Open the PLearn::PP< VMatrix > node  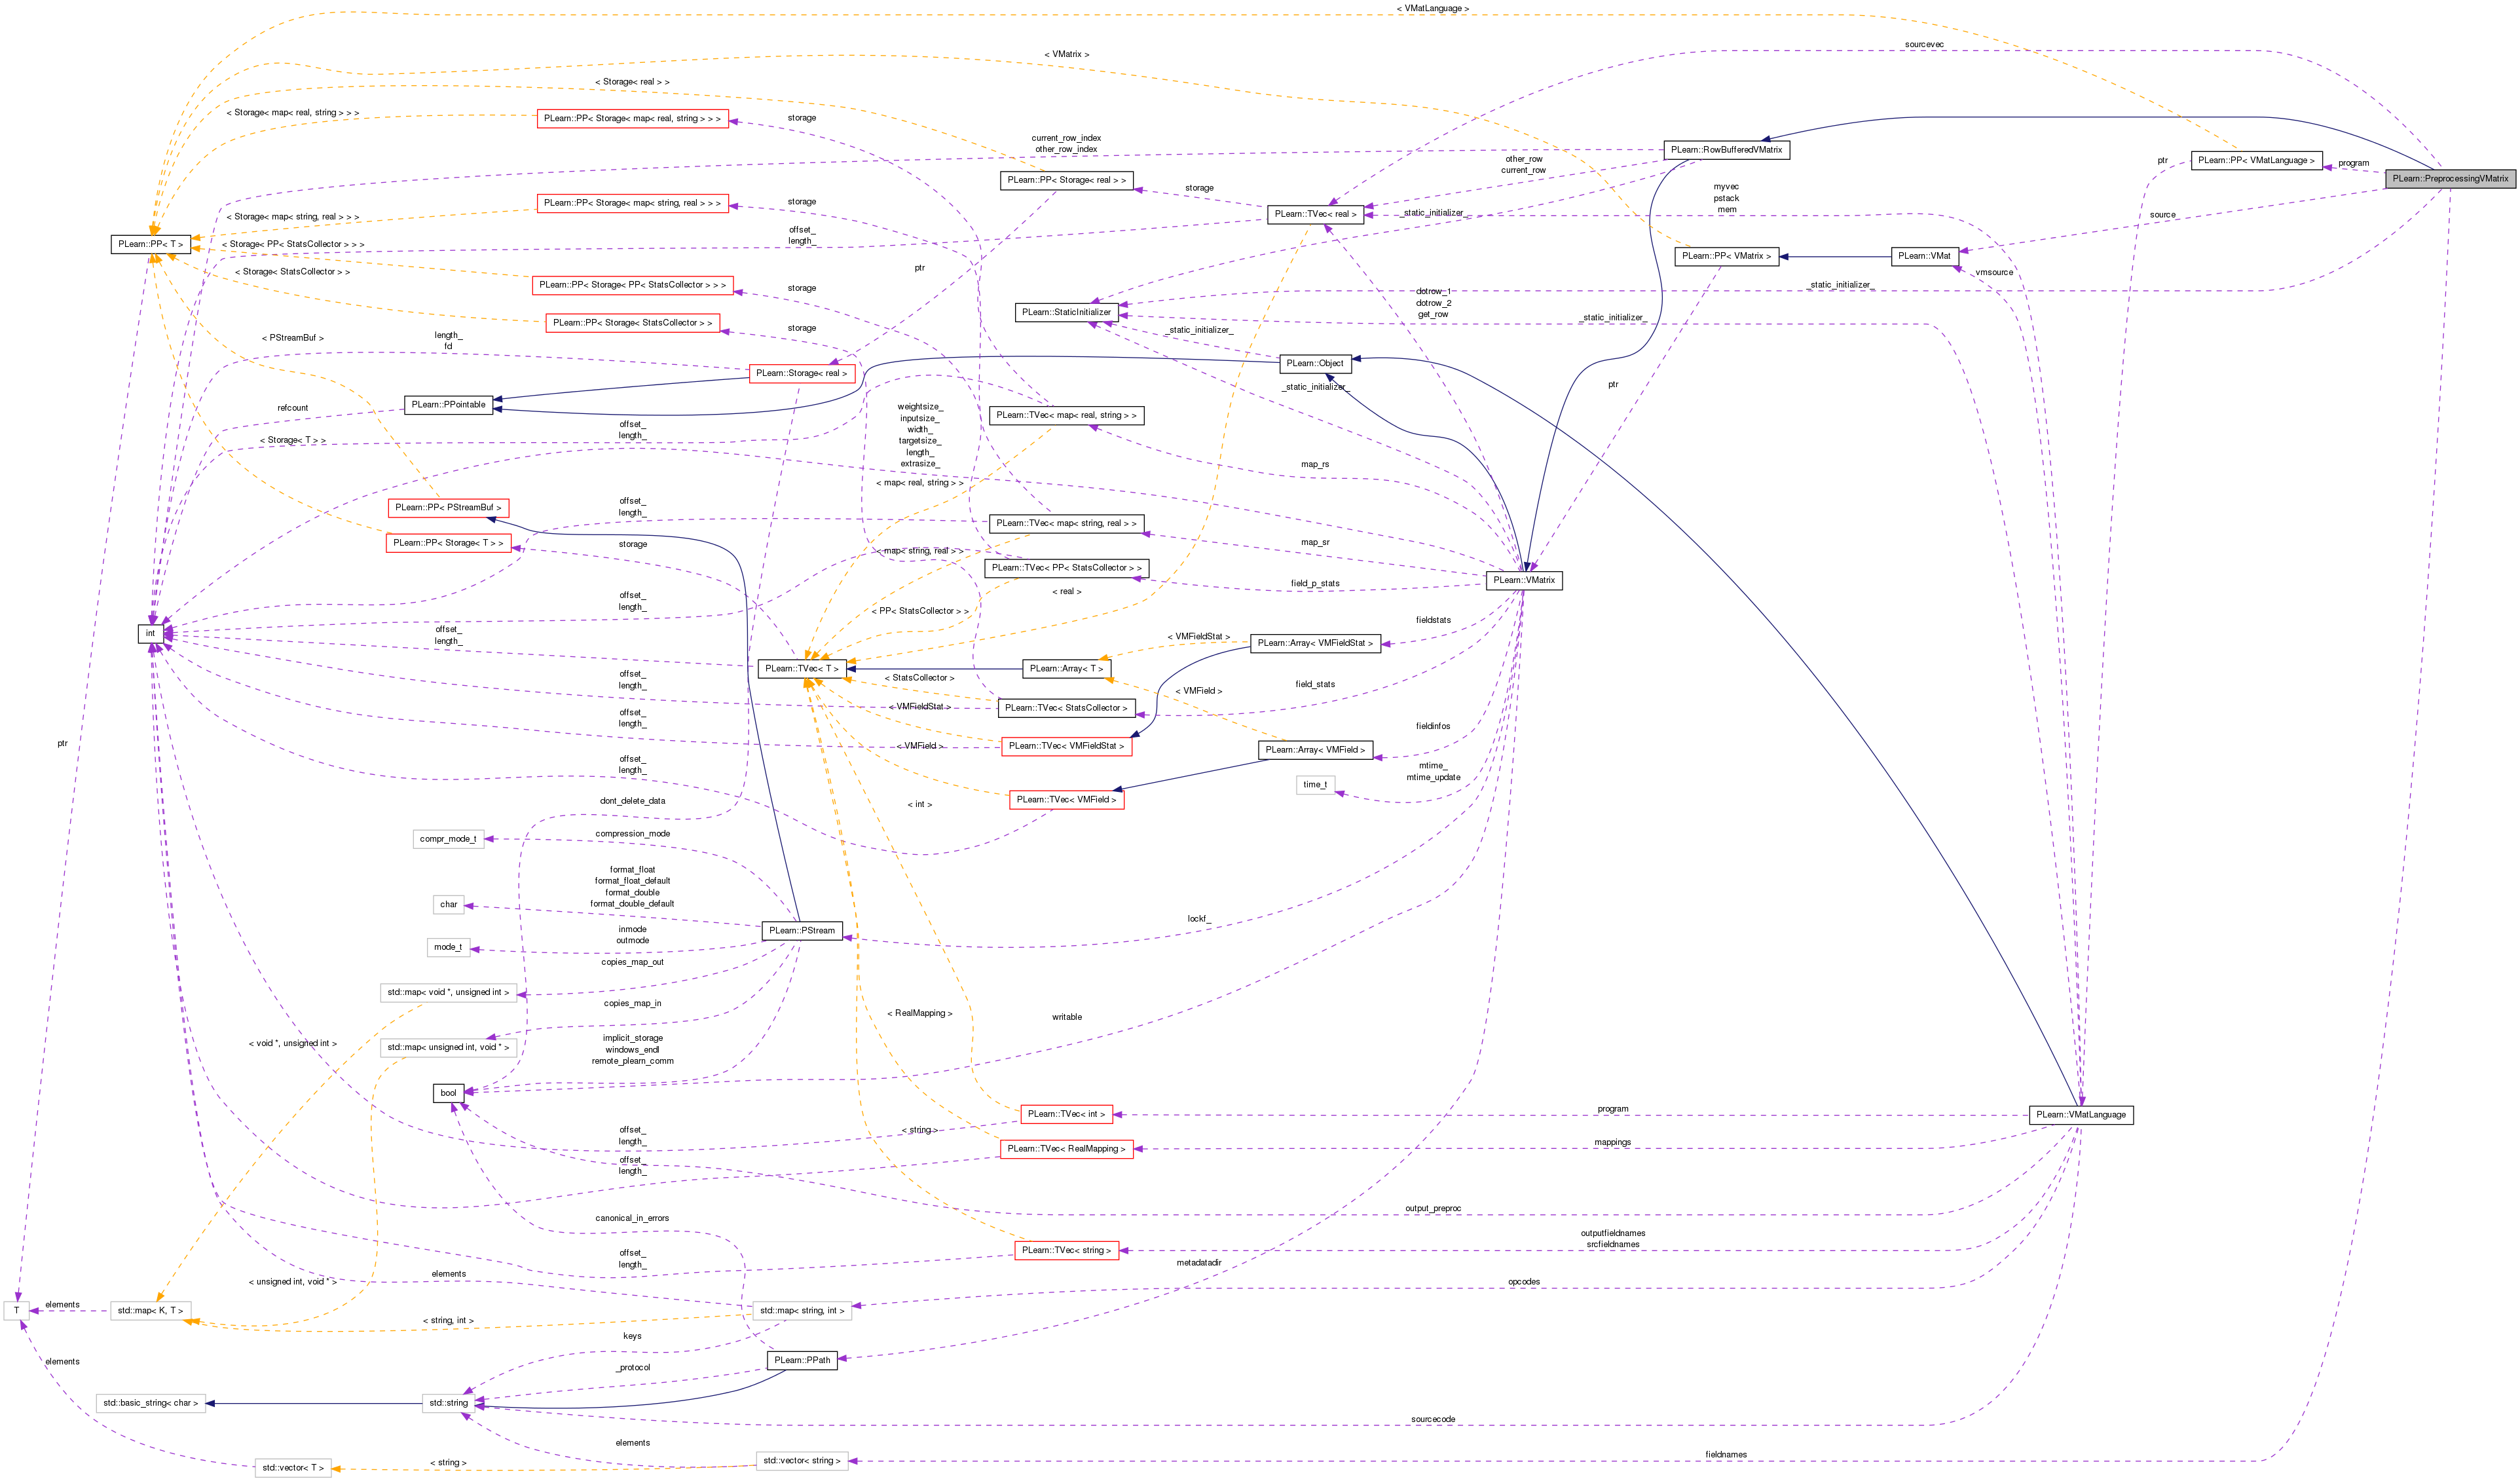click(1726, 256)
